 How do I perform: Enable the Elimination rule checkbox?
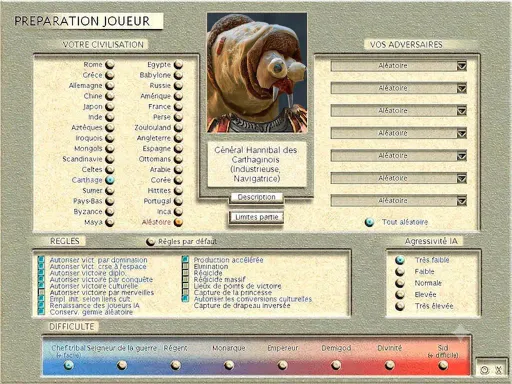pos(185,266)
